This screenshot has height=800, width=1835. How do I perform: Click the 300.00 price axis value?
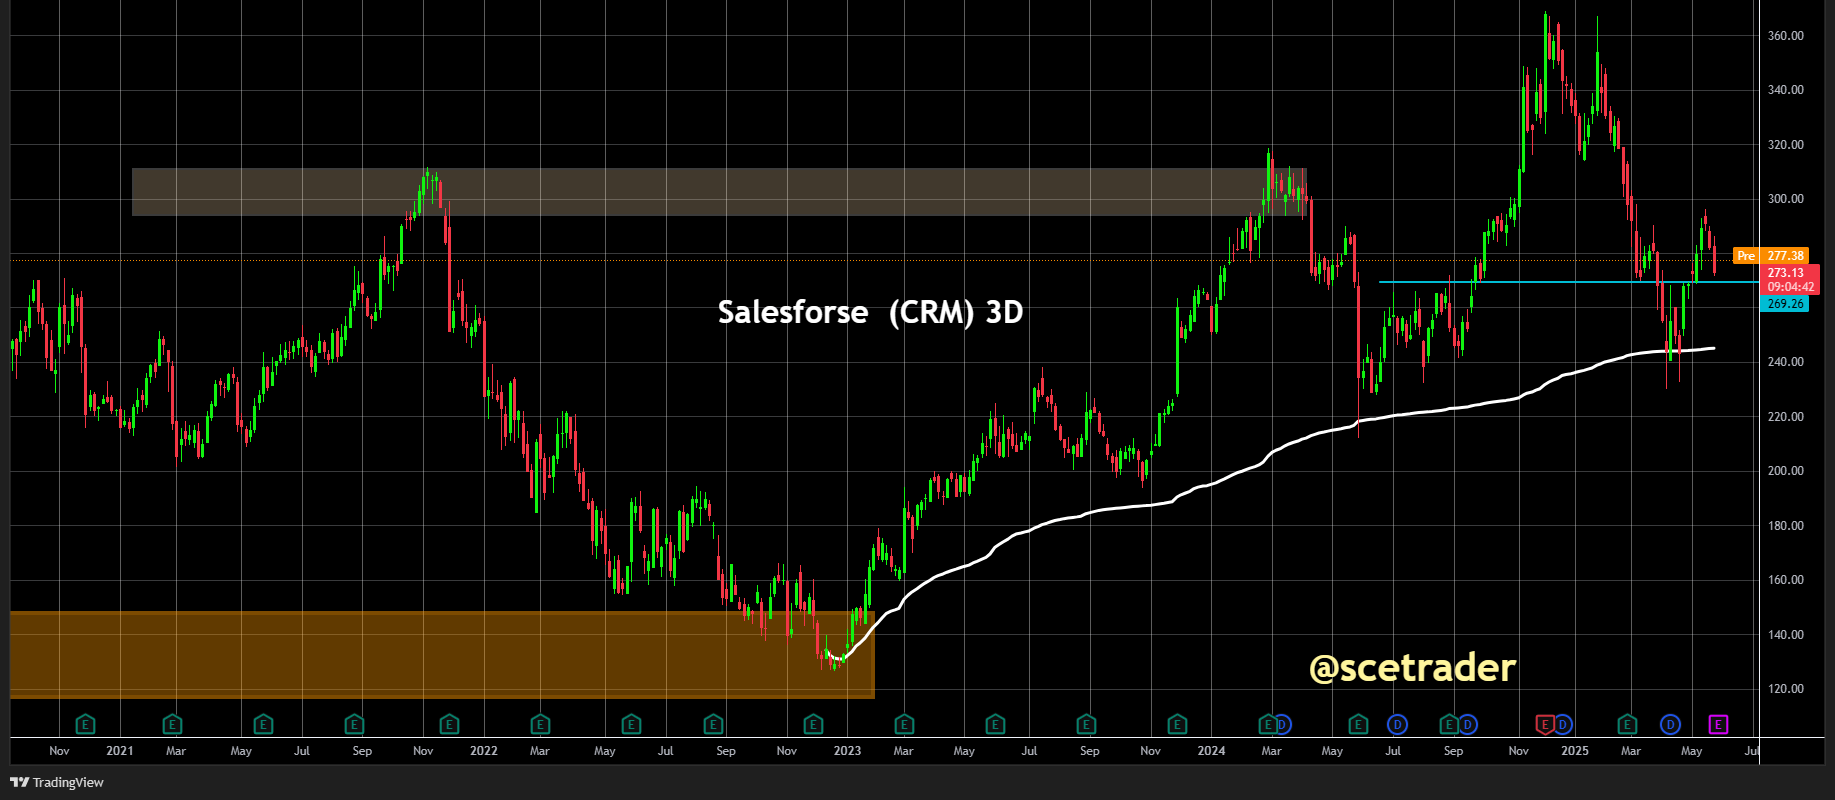pos(1785,199)
